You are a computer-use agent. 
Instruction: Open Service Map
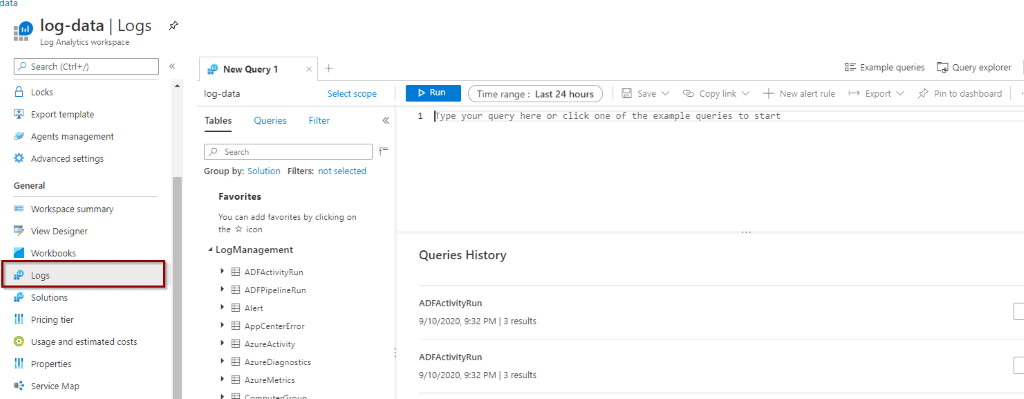coord(55,386)
